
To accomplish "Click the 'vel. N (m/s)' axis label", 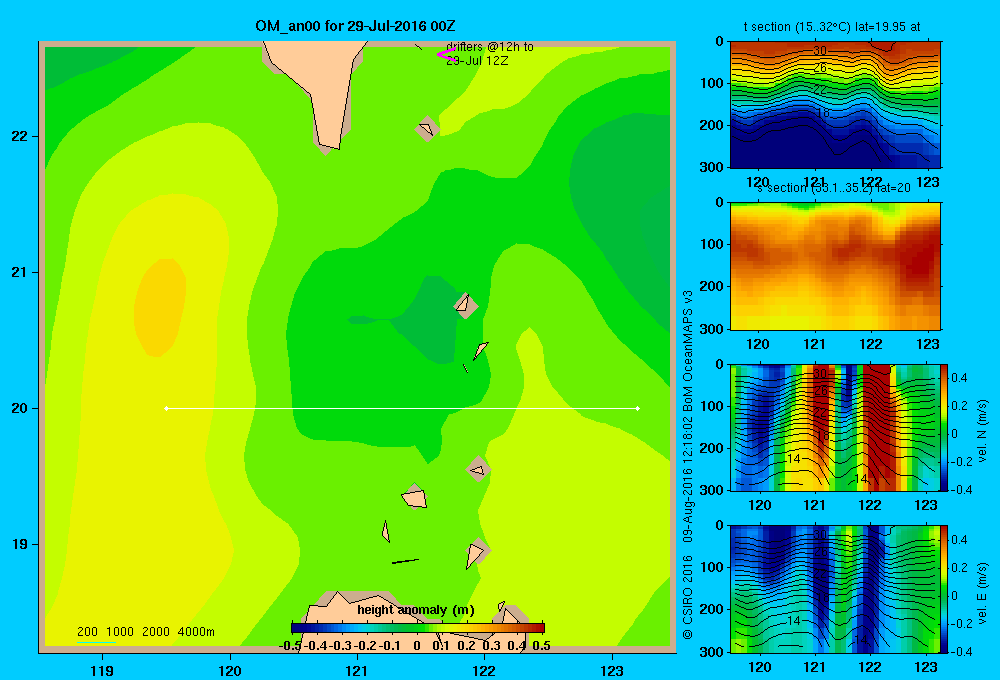I will click(983, 431).
